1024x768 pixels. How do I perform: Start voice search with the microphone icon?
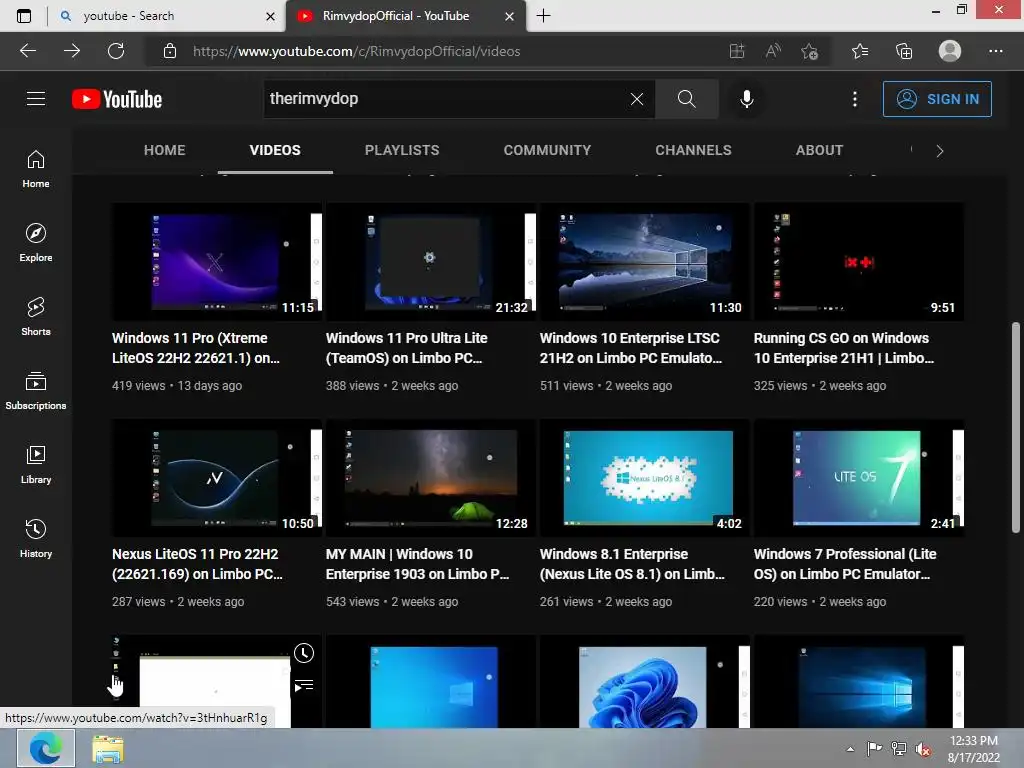click(x=746, y=99)
